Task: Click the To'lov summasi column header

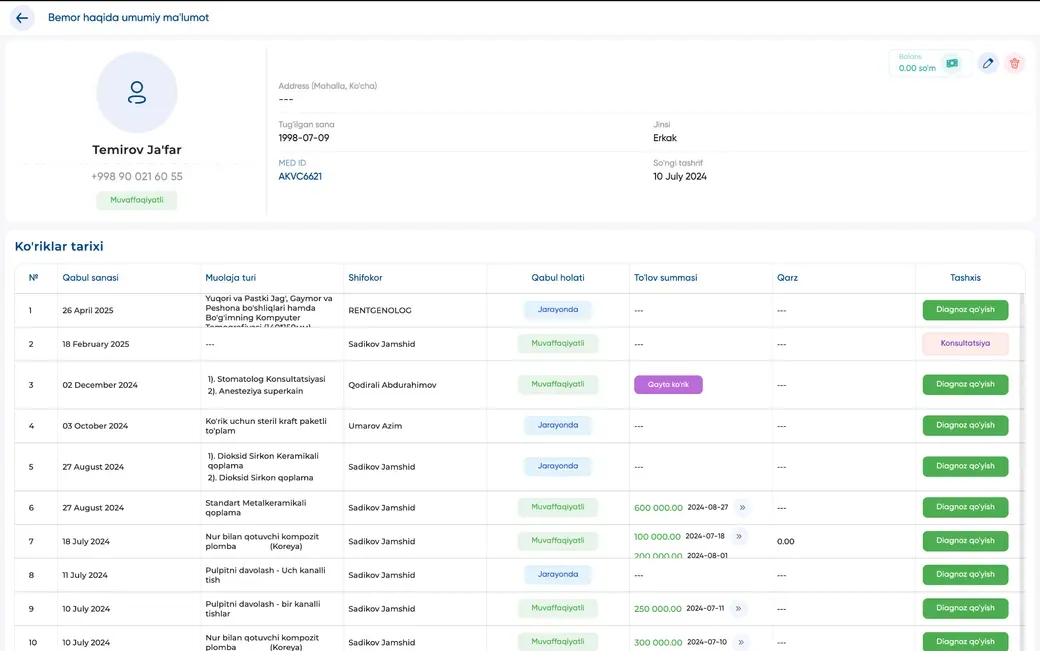Action: click(x=665, y=278)
